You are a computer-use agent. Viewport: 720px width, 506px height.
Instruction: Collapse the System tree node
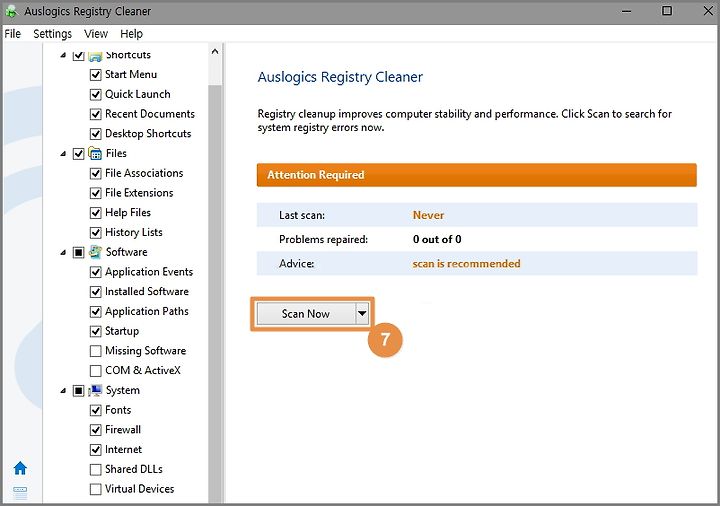[x=63, y=391]
